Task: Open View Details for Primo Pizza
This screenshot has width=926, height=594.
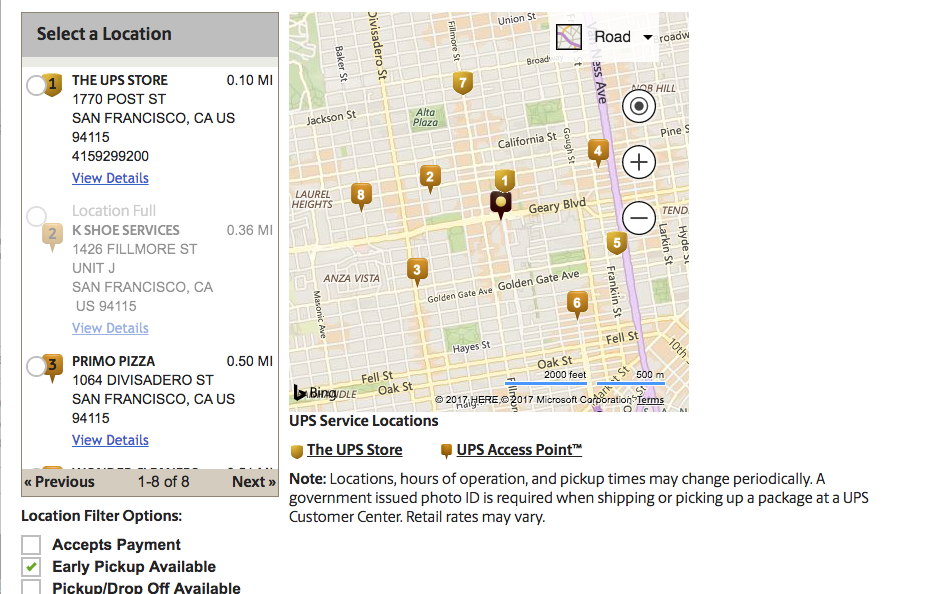Action: click(110, 440)
